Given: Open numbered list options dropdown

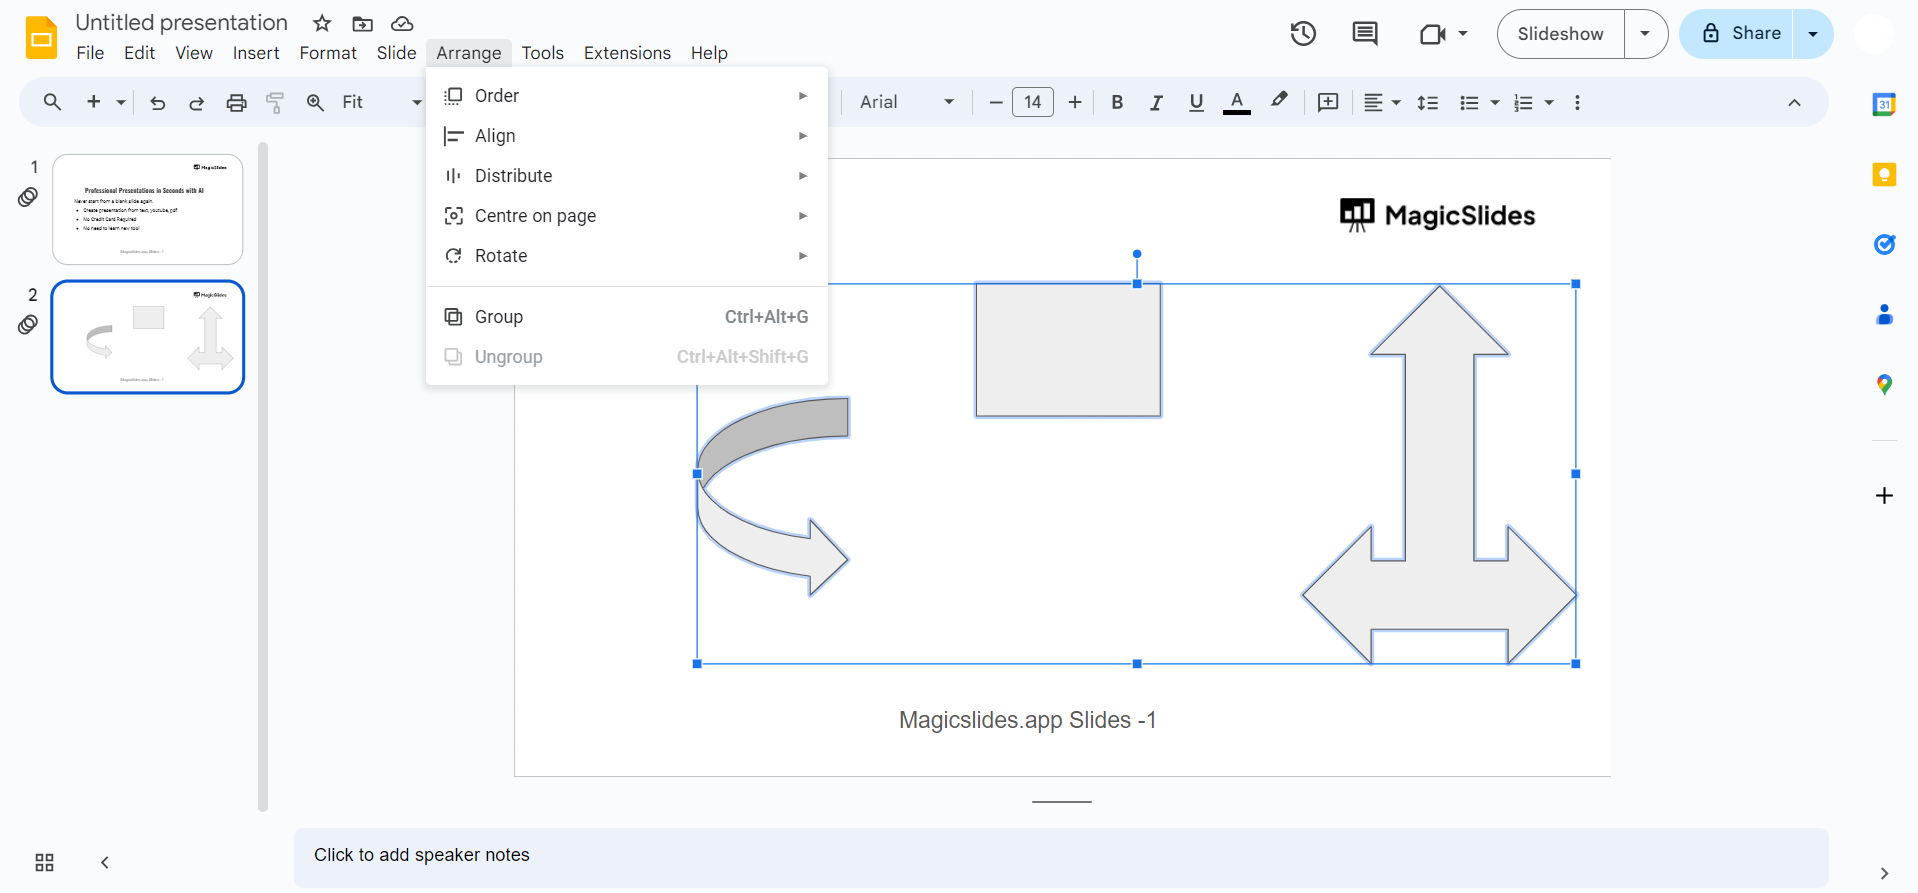Looking at the screenshot, I should pyautogui.click(x=1549, y=102).
